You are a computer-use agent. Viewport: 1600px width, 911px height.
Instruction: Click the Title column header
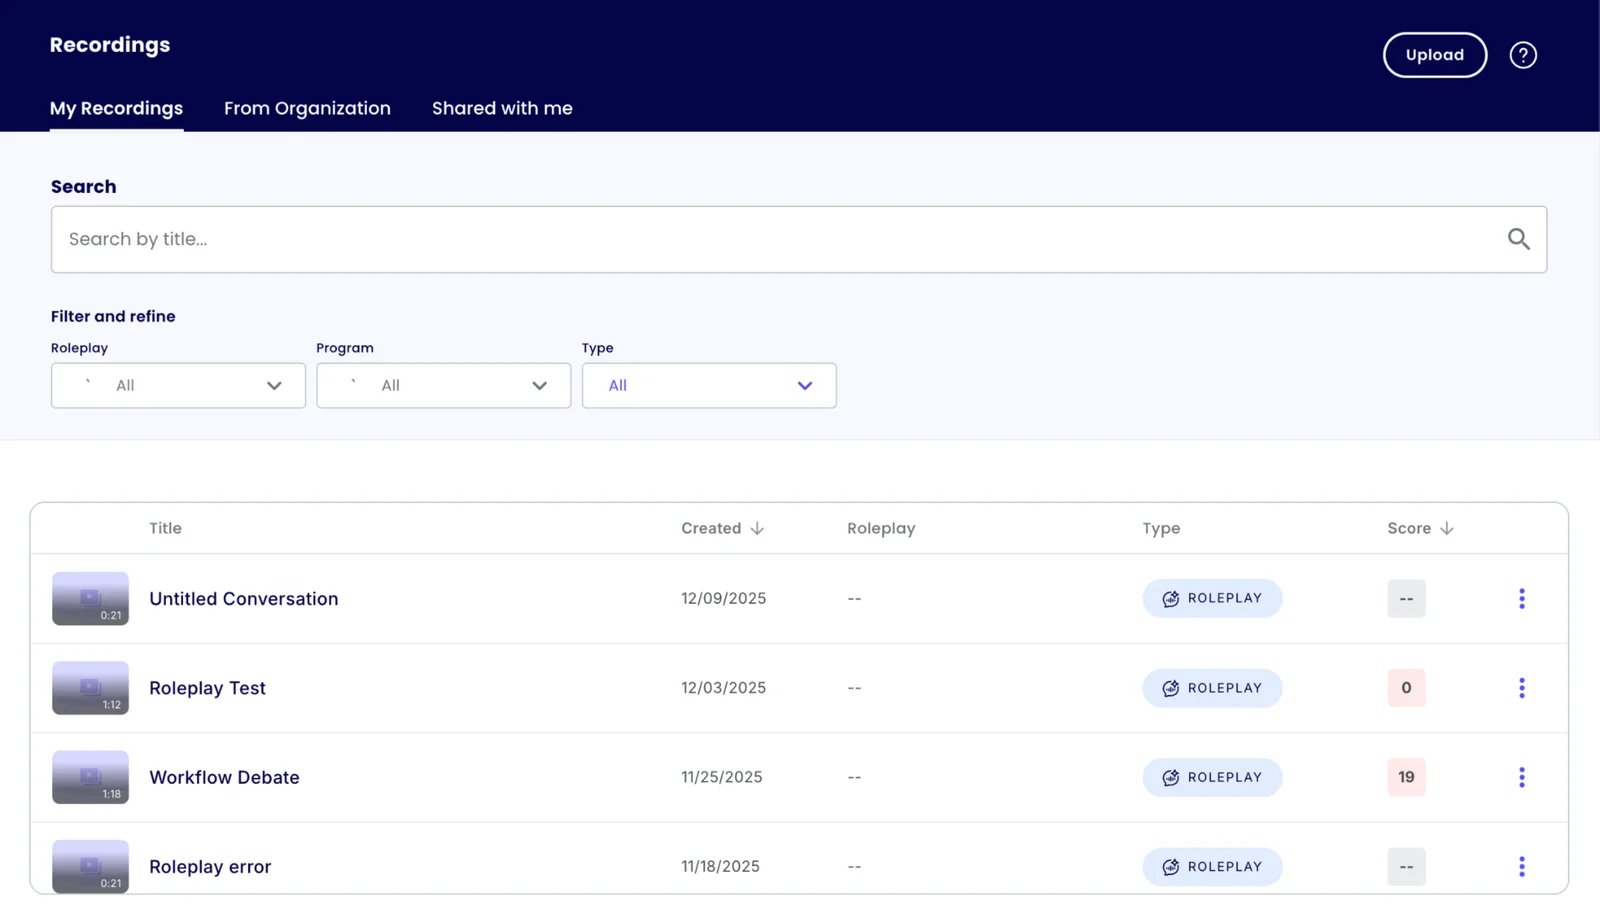pyautogui.click(x=165, y=528)
